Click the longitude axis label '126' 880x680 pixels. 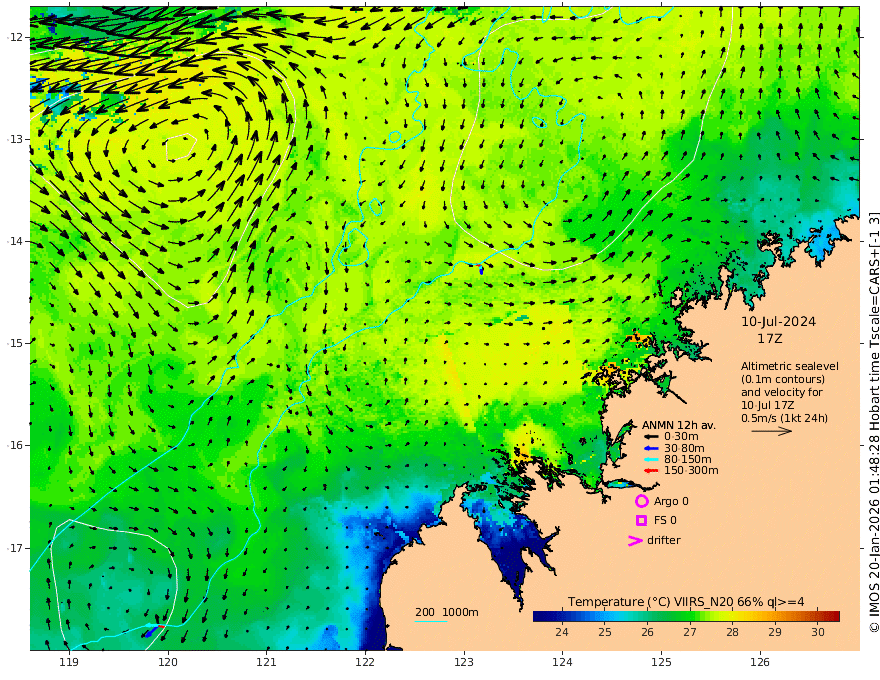click(x=760, y=662)
